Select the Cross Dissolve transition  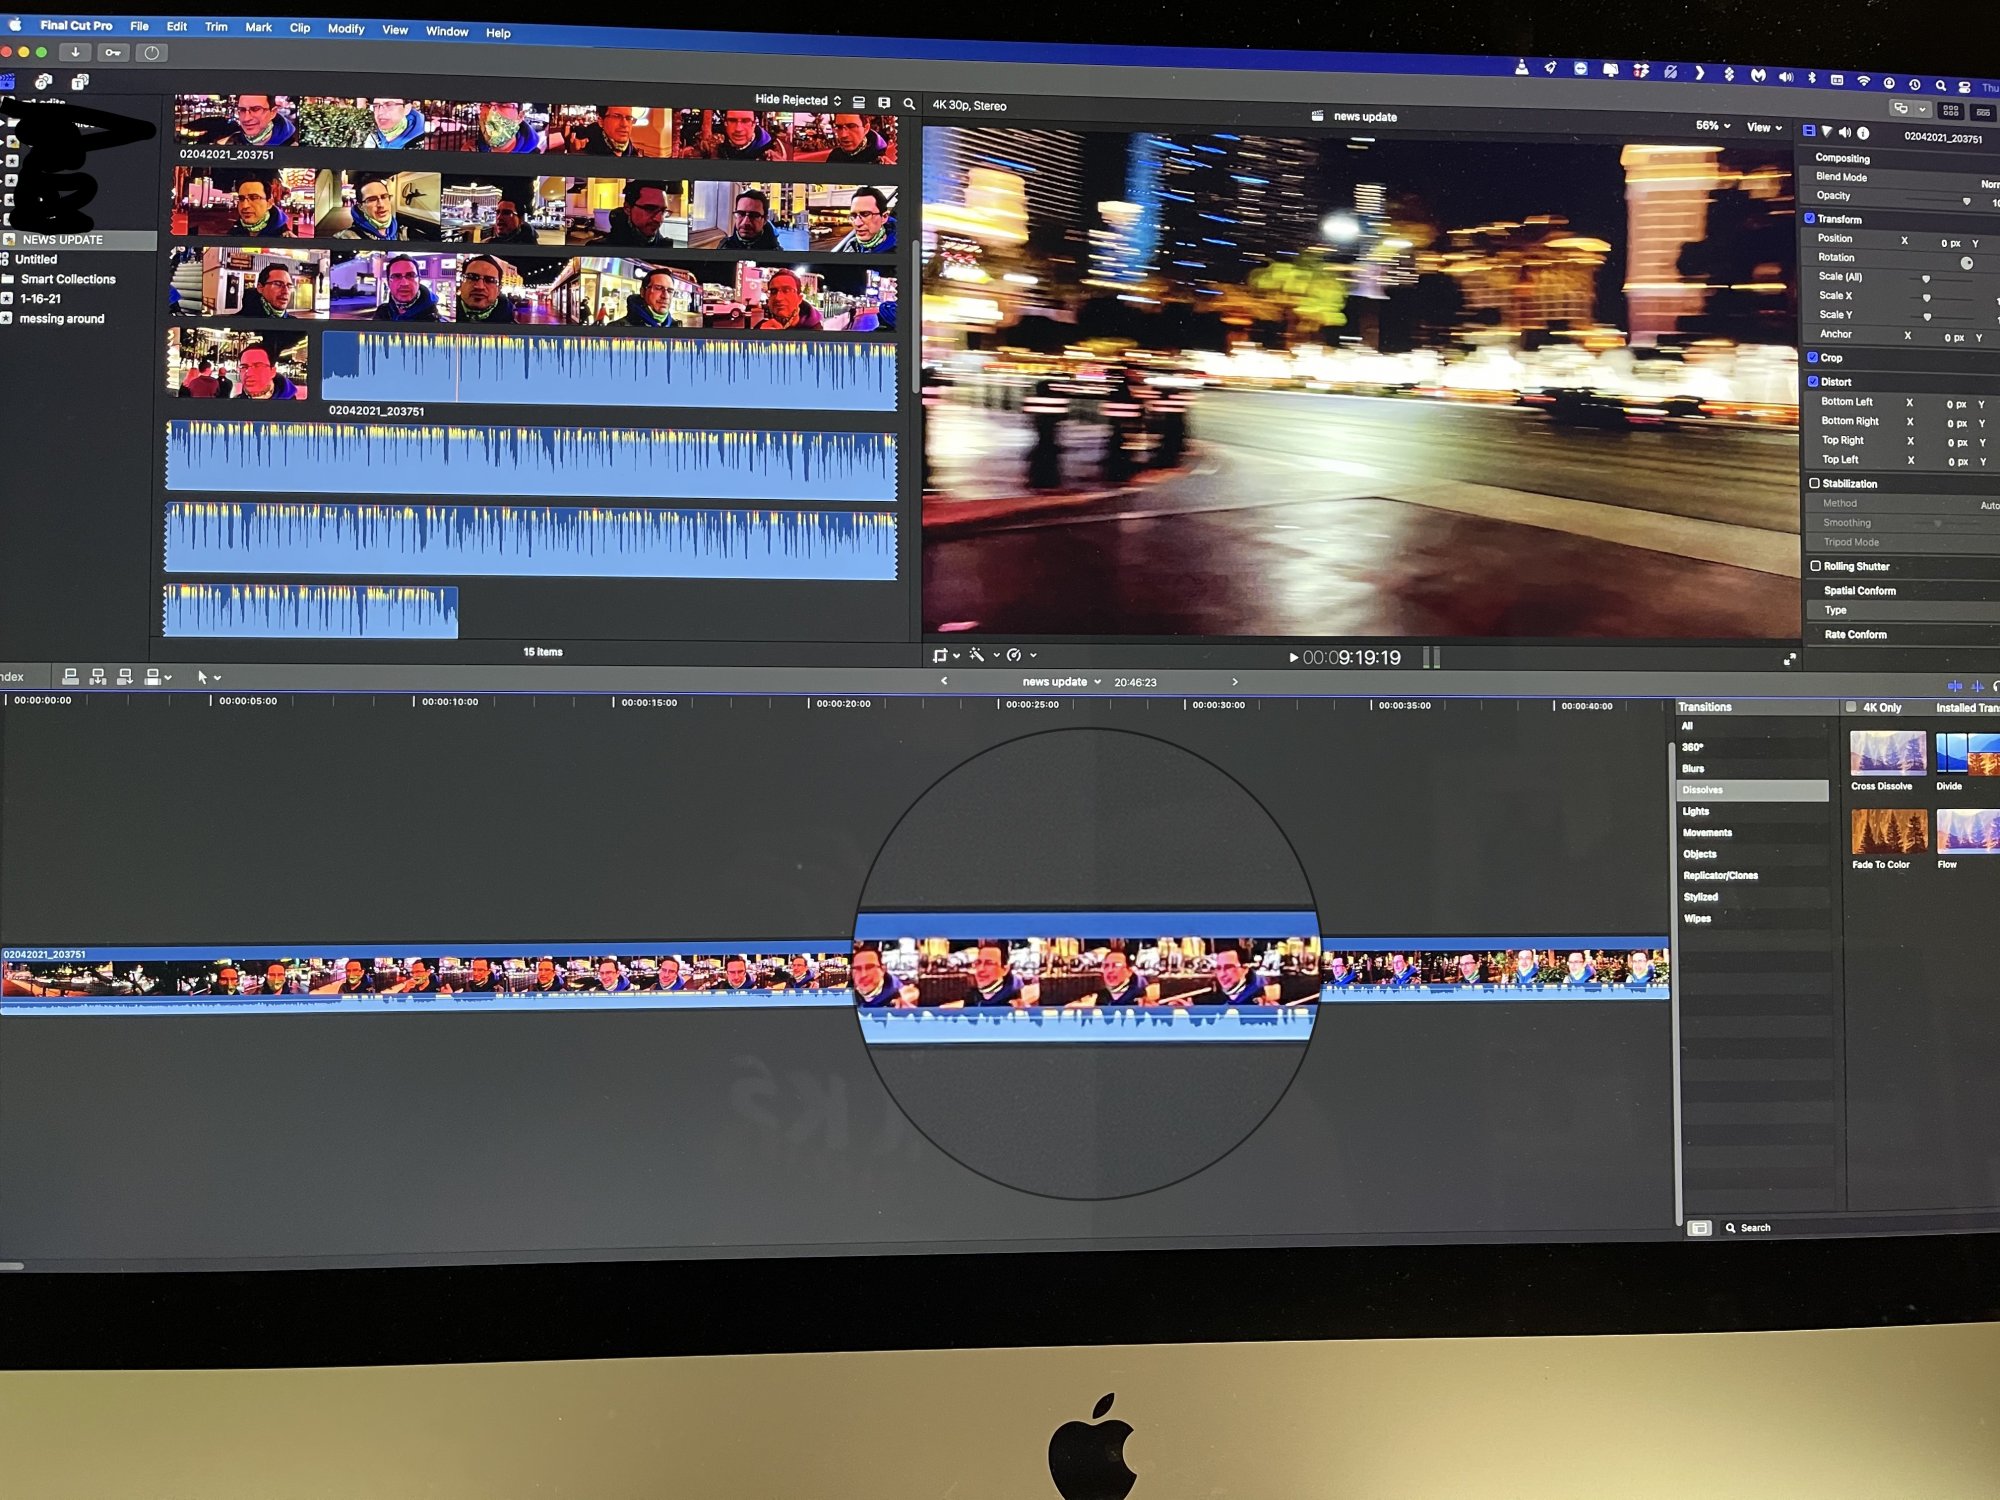click(1887, 755)
